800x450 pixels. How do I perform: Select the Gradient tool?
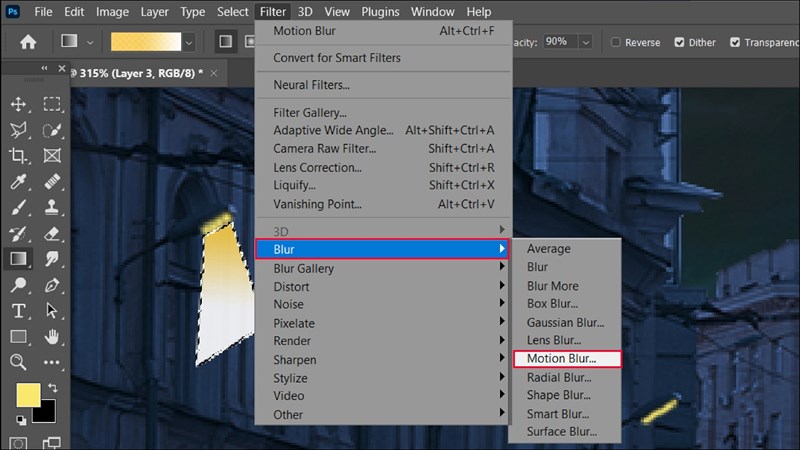(18, 259)
